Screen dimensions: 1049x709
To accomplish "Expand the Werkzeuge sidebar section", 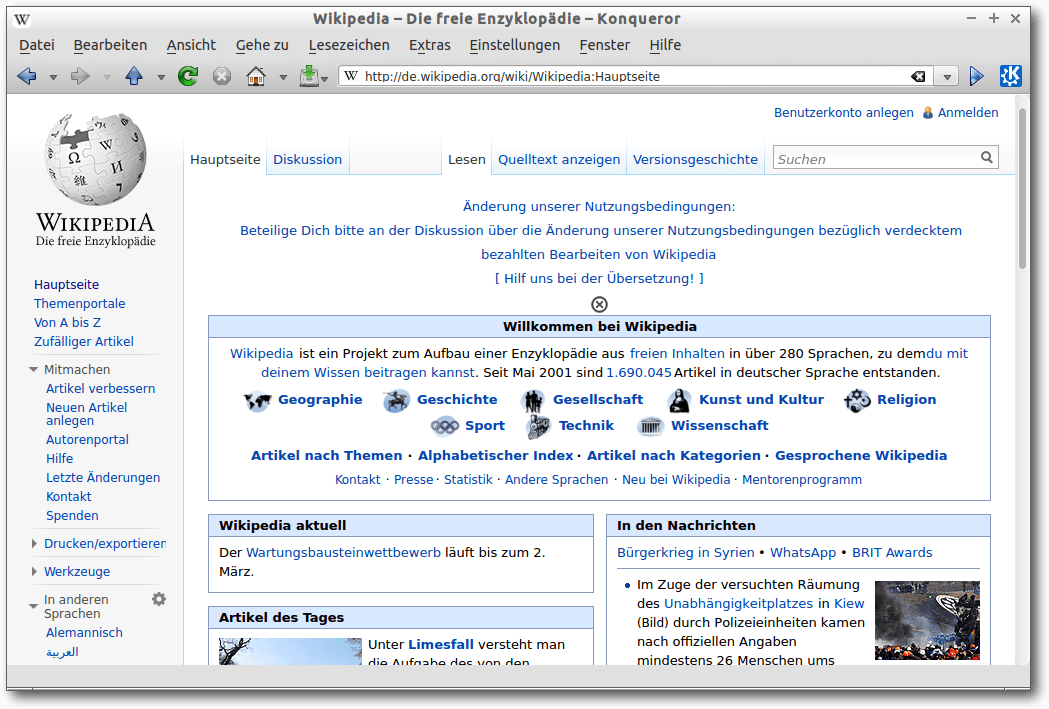I will (x=34, y=571).
